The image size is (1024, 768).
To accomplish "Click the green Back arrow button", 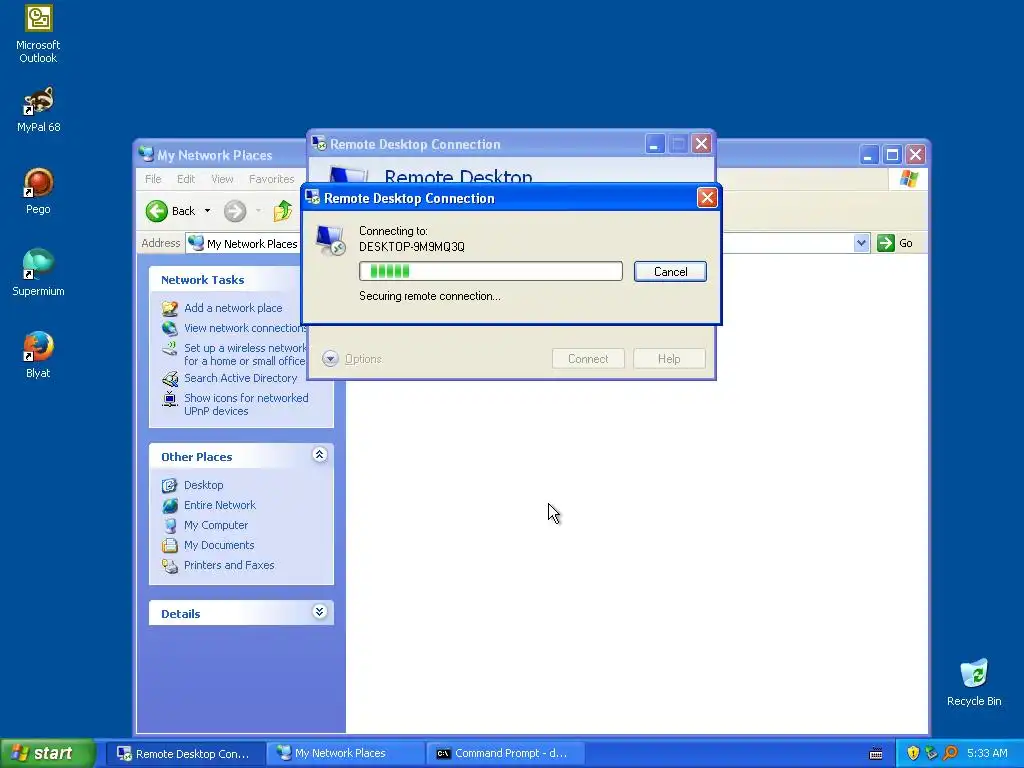I will coord(157,211).
